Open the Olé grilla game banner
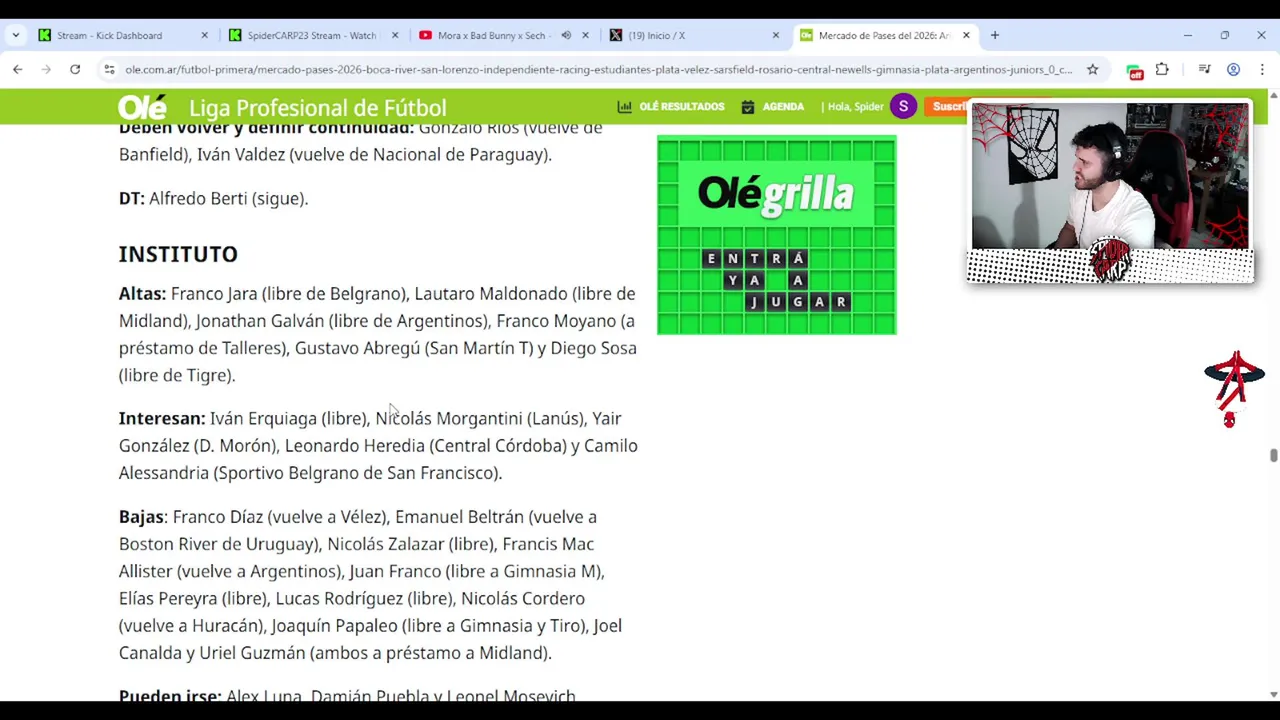The image size is (1280, 720). point(777,235)
